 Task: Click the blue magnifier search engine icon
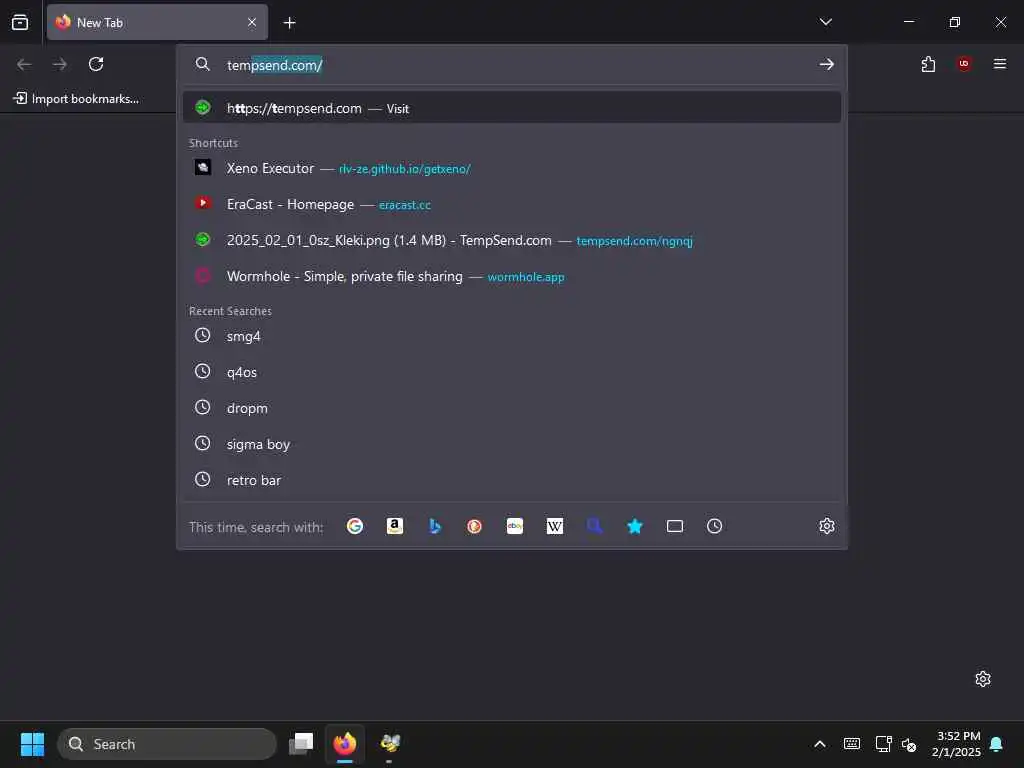594,526
